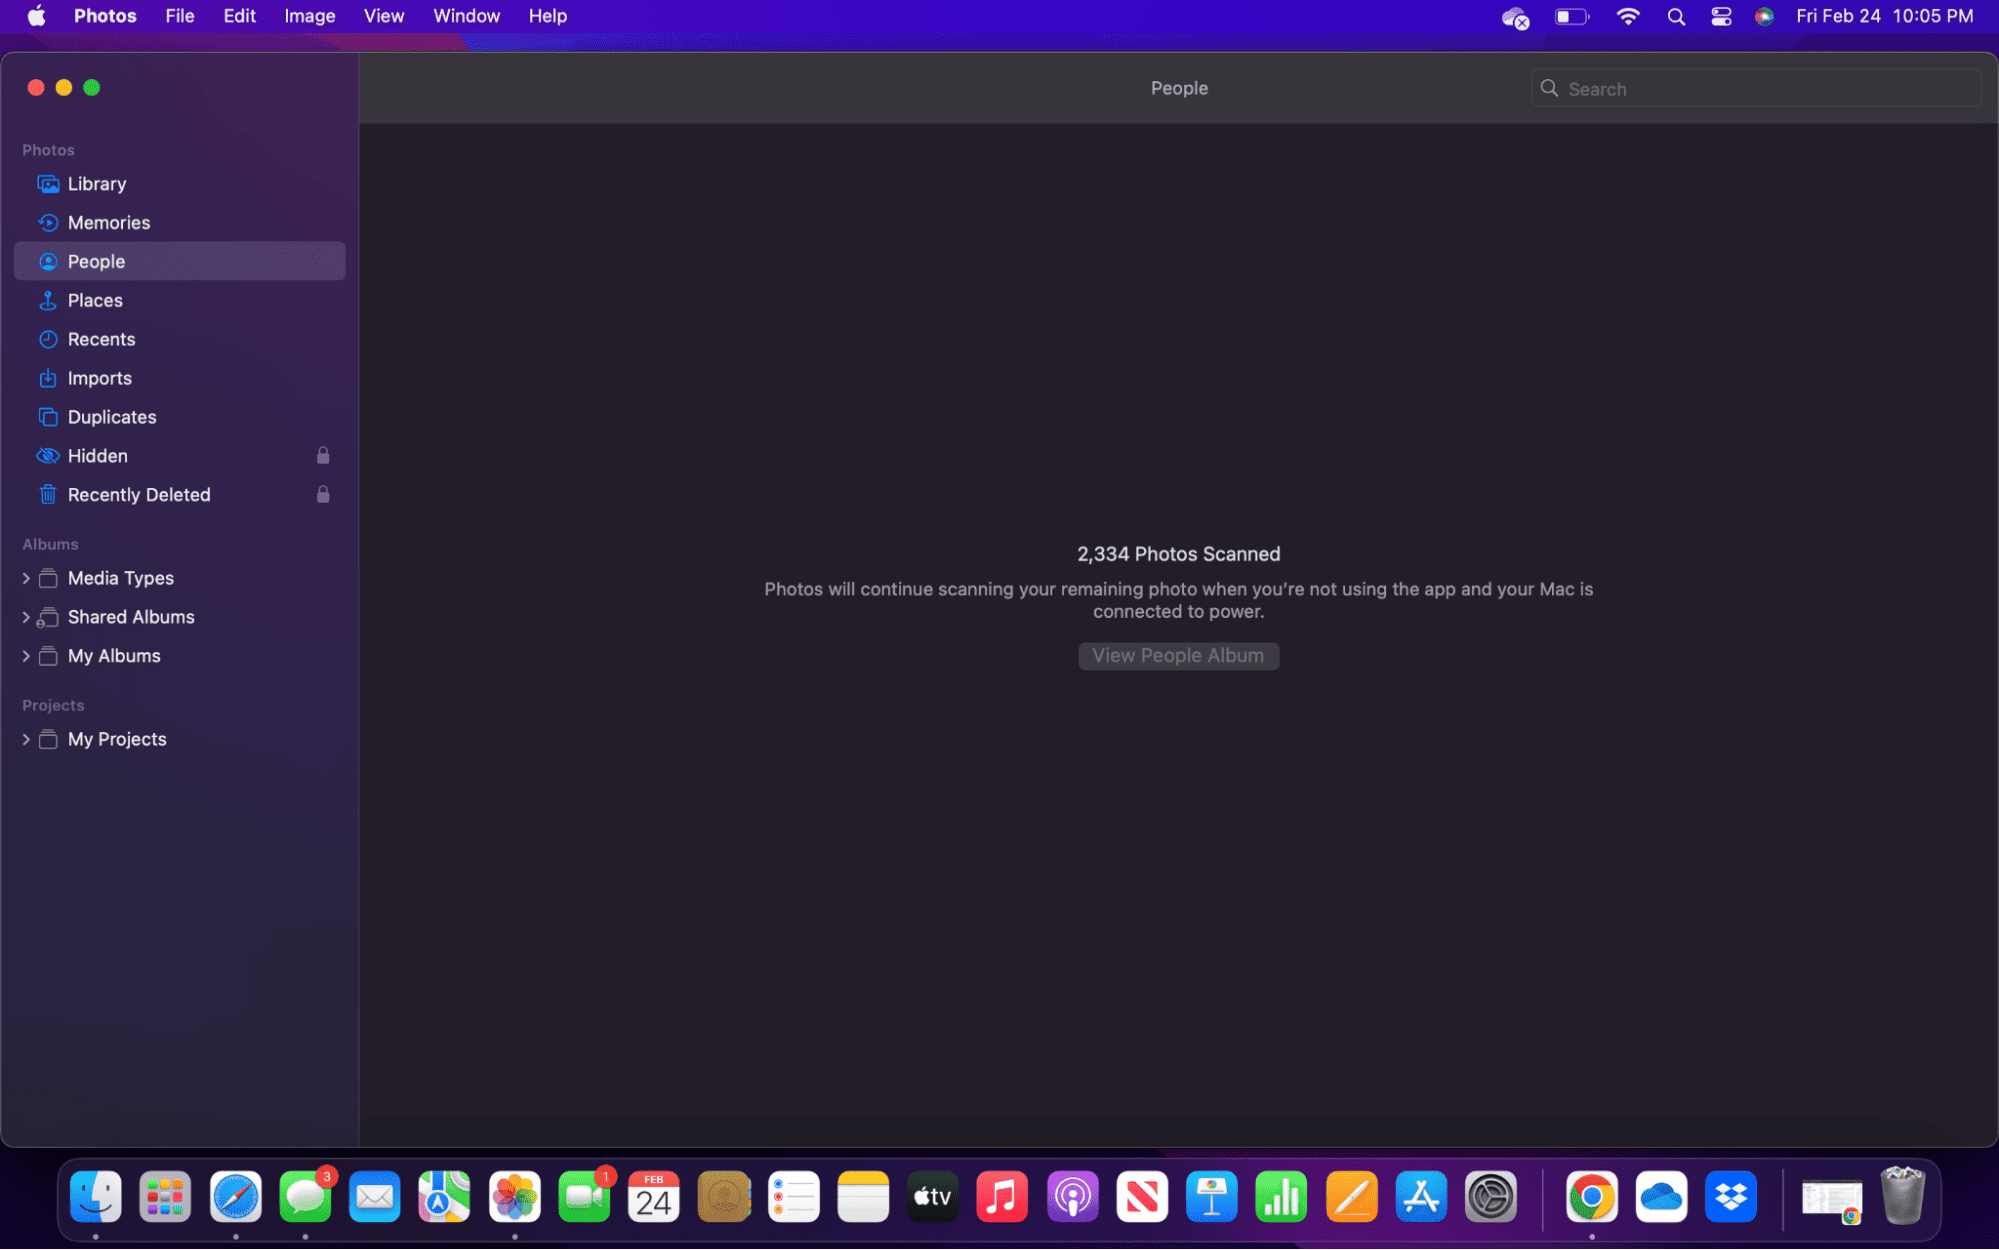Open the Edit menu
The height and width of the screenshot is (1250, 1999).
point(239,16)
